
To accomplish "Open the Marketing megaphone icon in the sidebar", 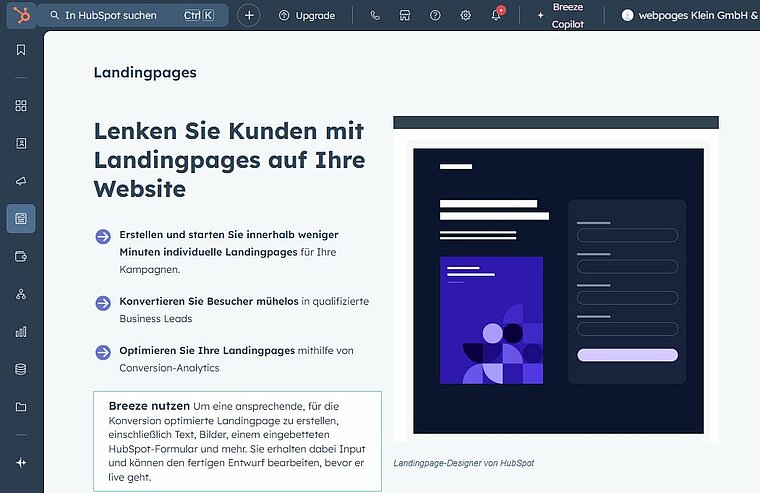I will coord(21,181).
